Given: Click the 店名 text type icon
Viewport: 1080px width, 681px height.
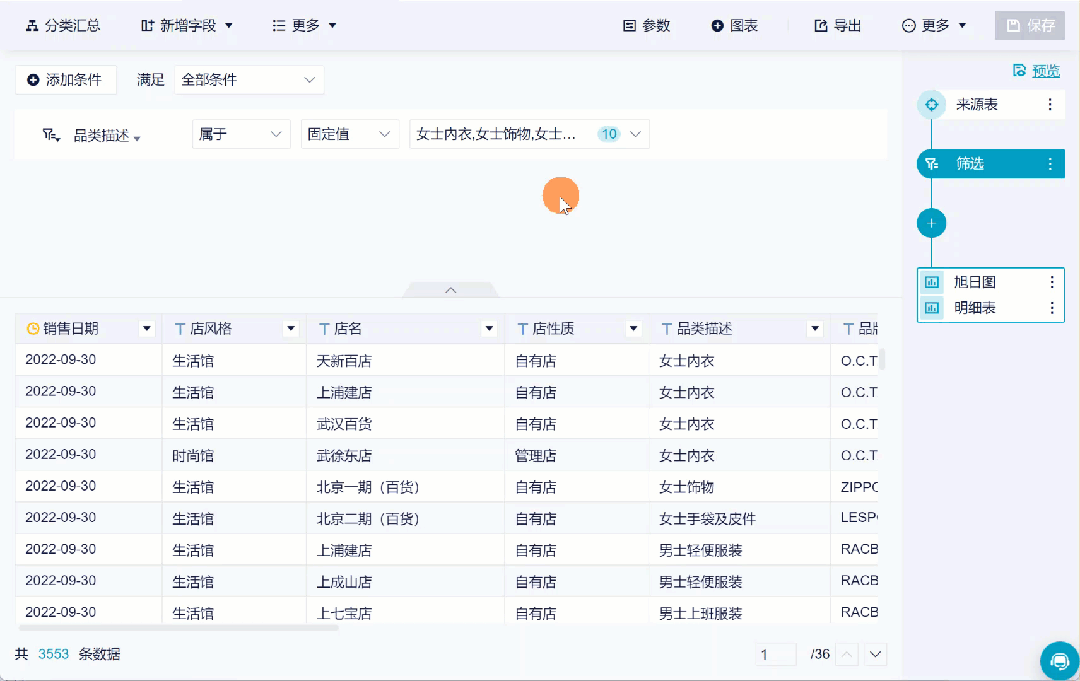Looking at the screenshot, I should (x=324, y=329).
